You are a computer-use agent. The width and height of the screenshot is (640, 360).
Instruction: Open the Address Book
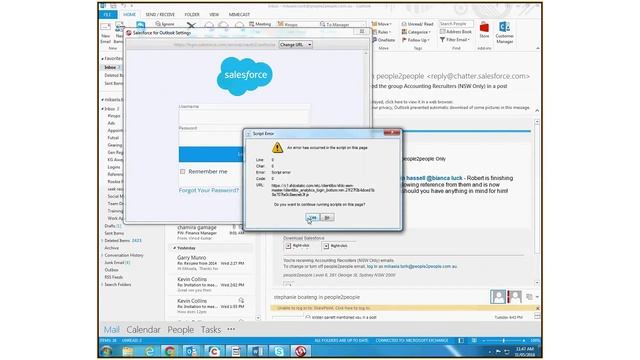click(456, 31)
